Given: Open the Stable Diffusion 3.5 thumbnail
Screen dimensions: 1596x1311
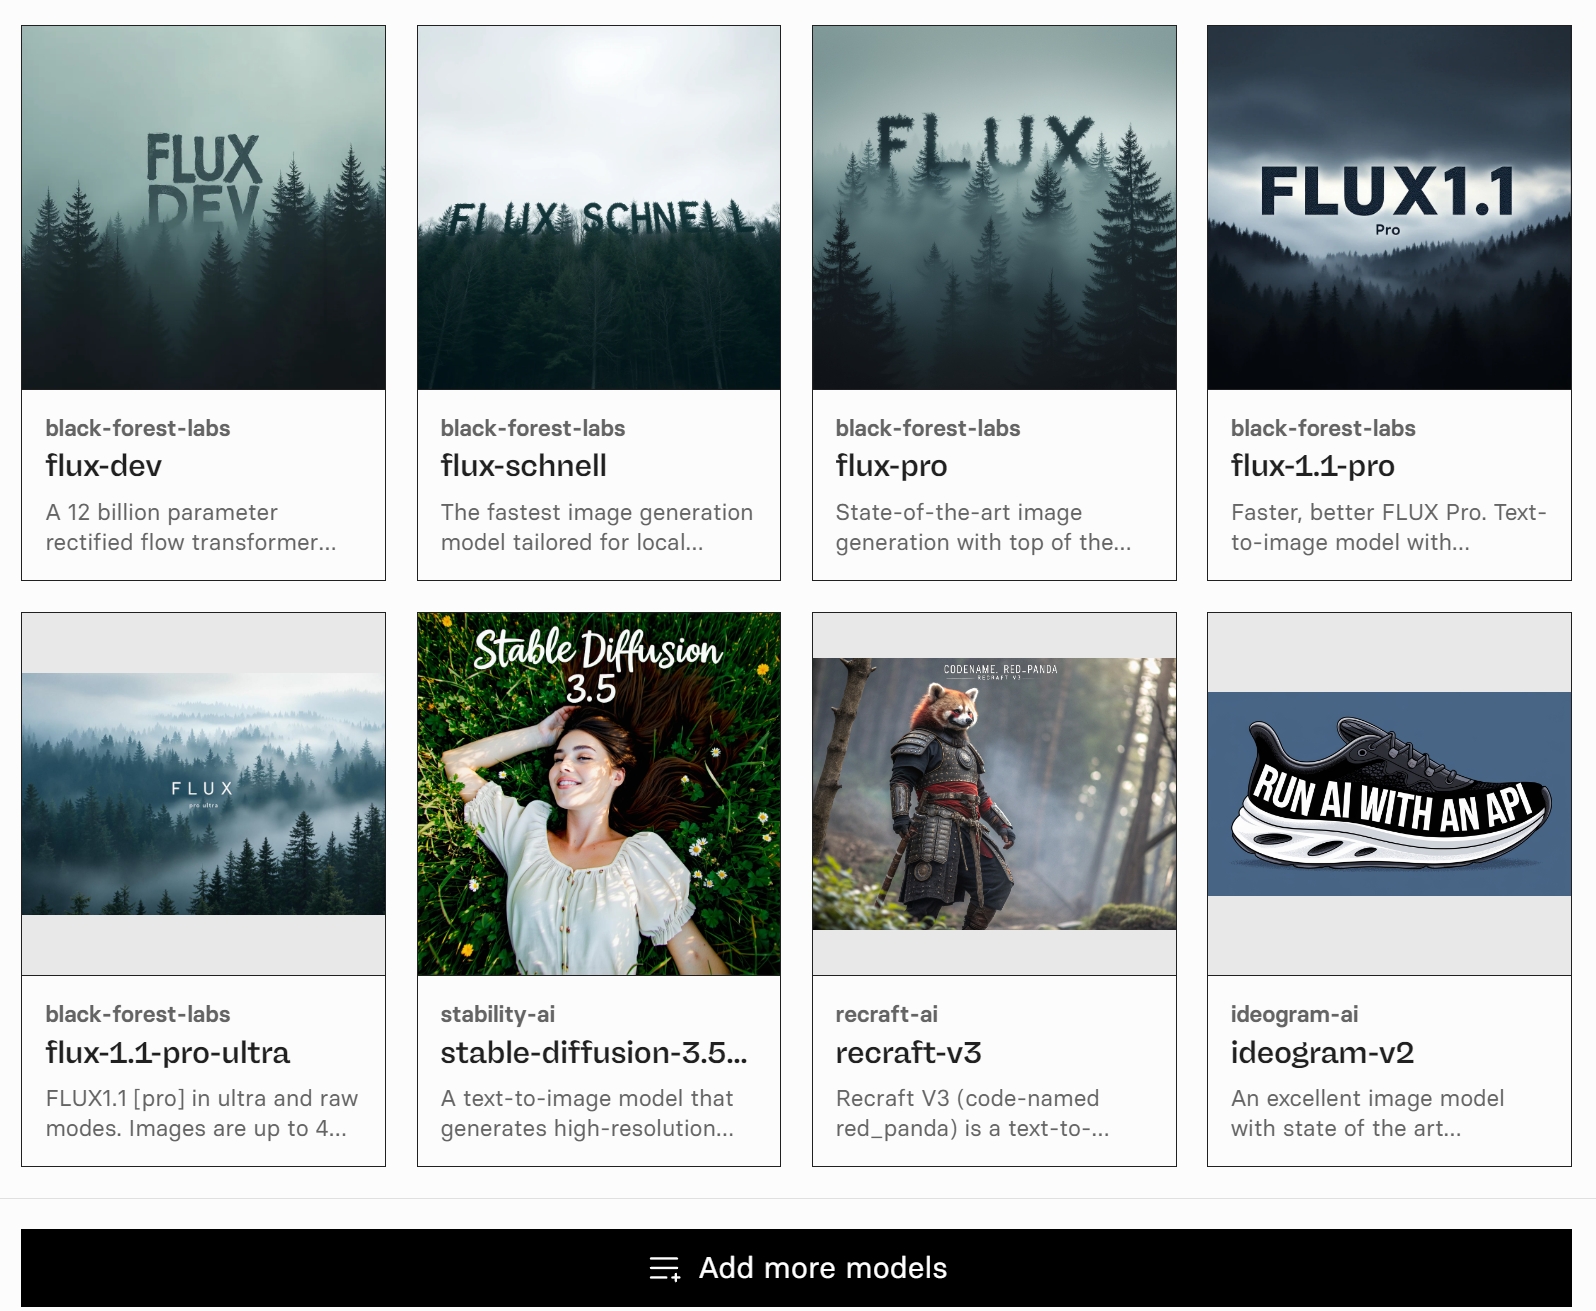Looking at the screenshot, I should pos(598,794).
